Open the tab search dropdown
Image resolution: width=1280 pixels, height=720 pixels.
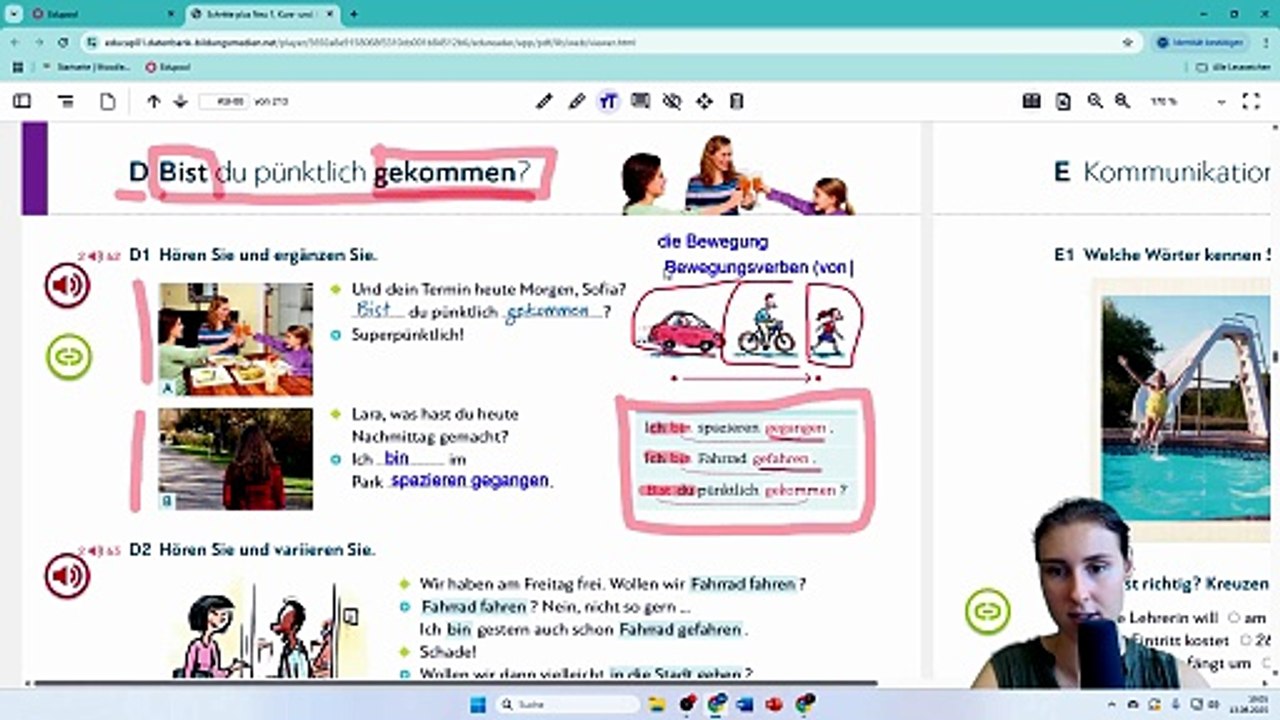(x=13, y=14)
